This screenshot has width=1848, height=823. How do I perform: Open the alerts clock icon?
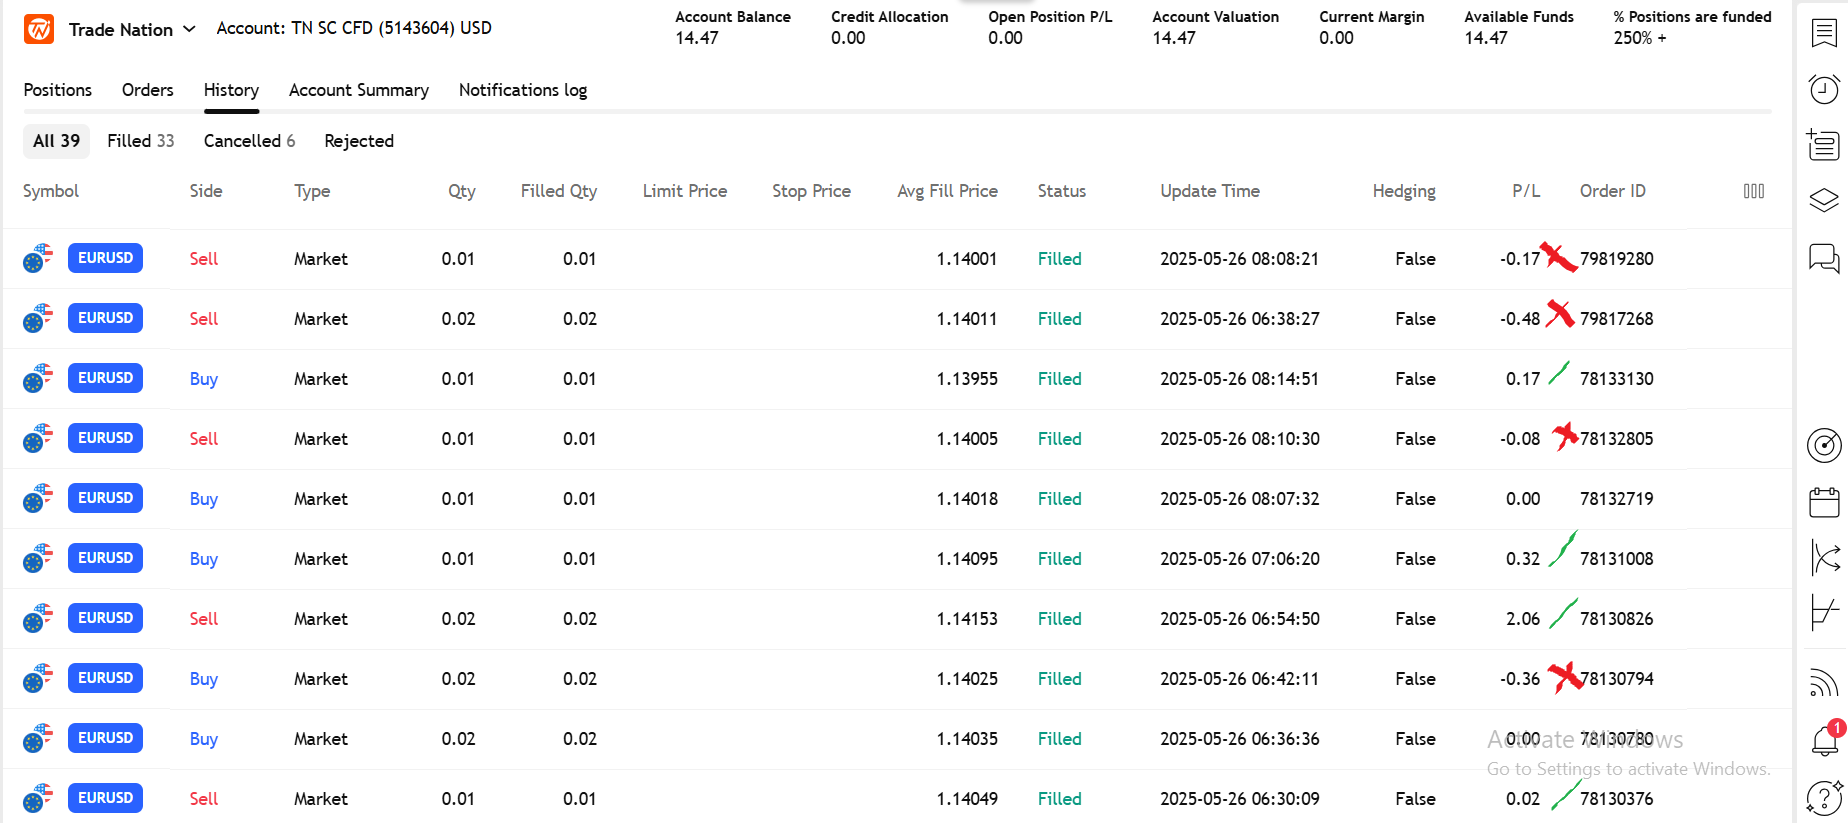[1824, 89]
